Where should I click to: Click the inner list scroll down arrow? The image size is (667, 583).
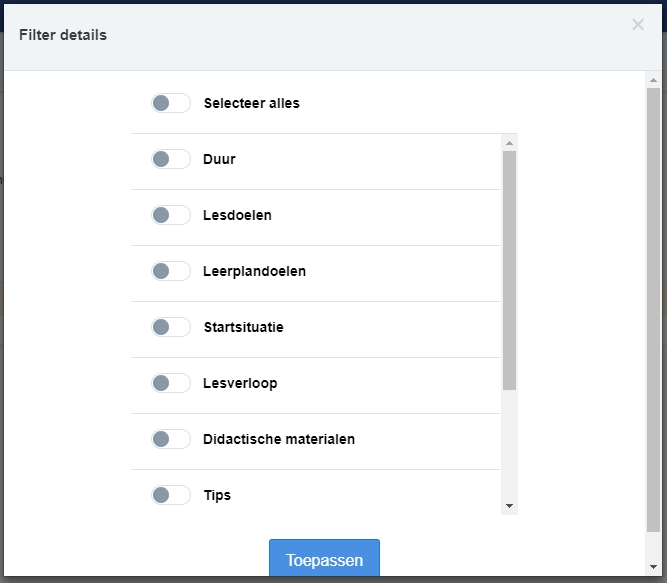point(509,506)
